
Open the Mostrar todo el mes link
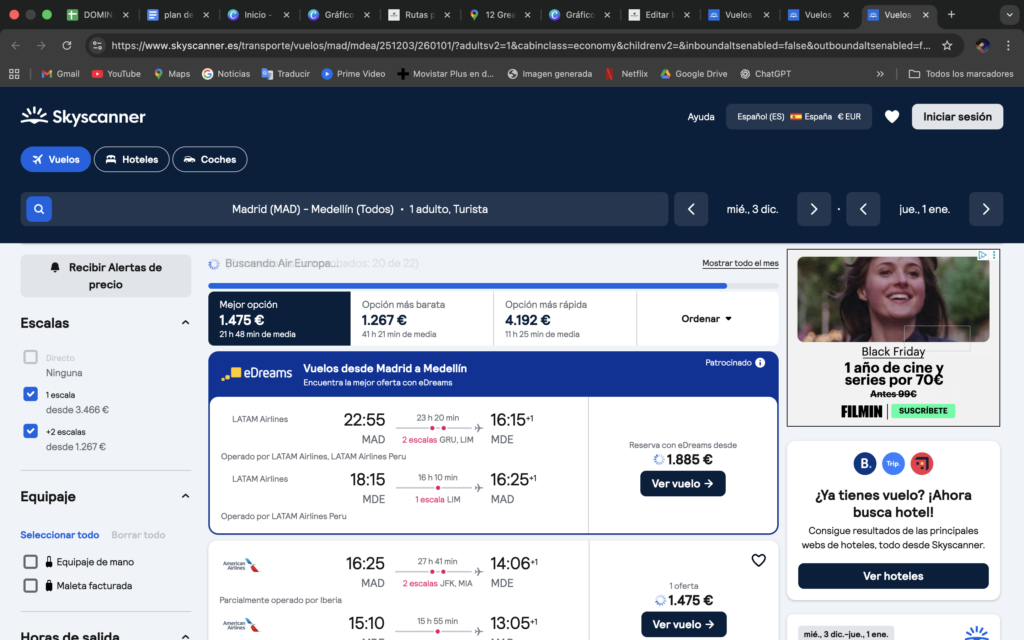[740, 263]
